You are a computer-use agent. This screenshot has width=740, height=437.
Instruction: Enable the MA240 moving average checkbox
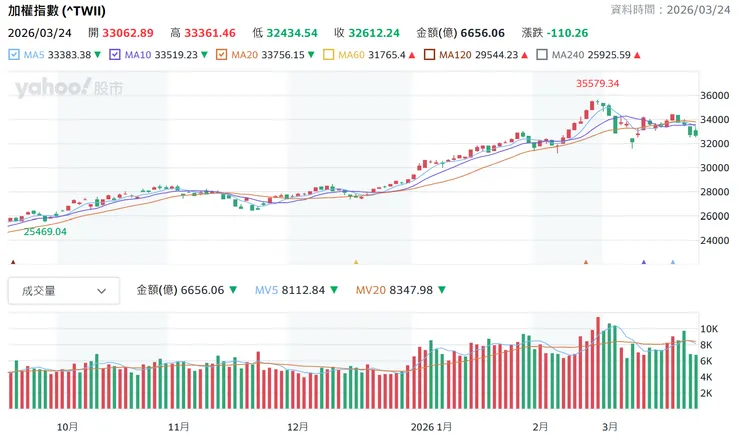point(542,55)
